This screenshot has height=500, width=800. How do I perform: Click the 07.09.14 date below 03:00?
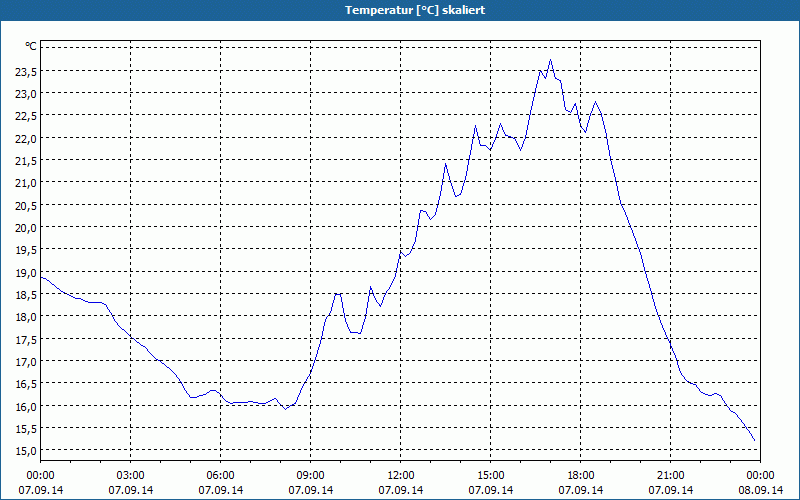coord(130,490)
